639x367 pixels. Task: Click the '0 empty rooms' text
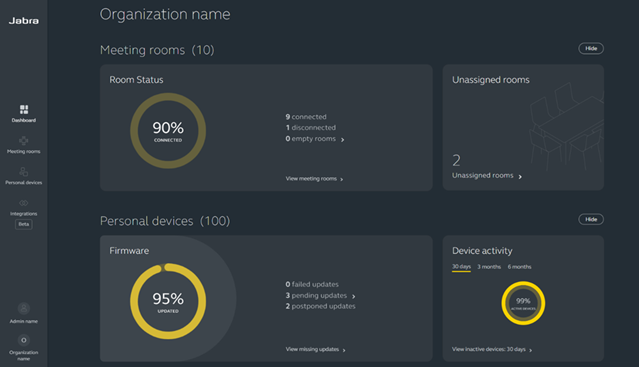[x=311, y=138]
